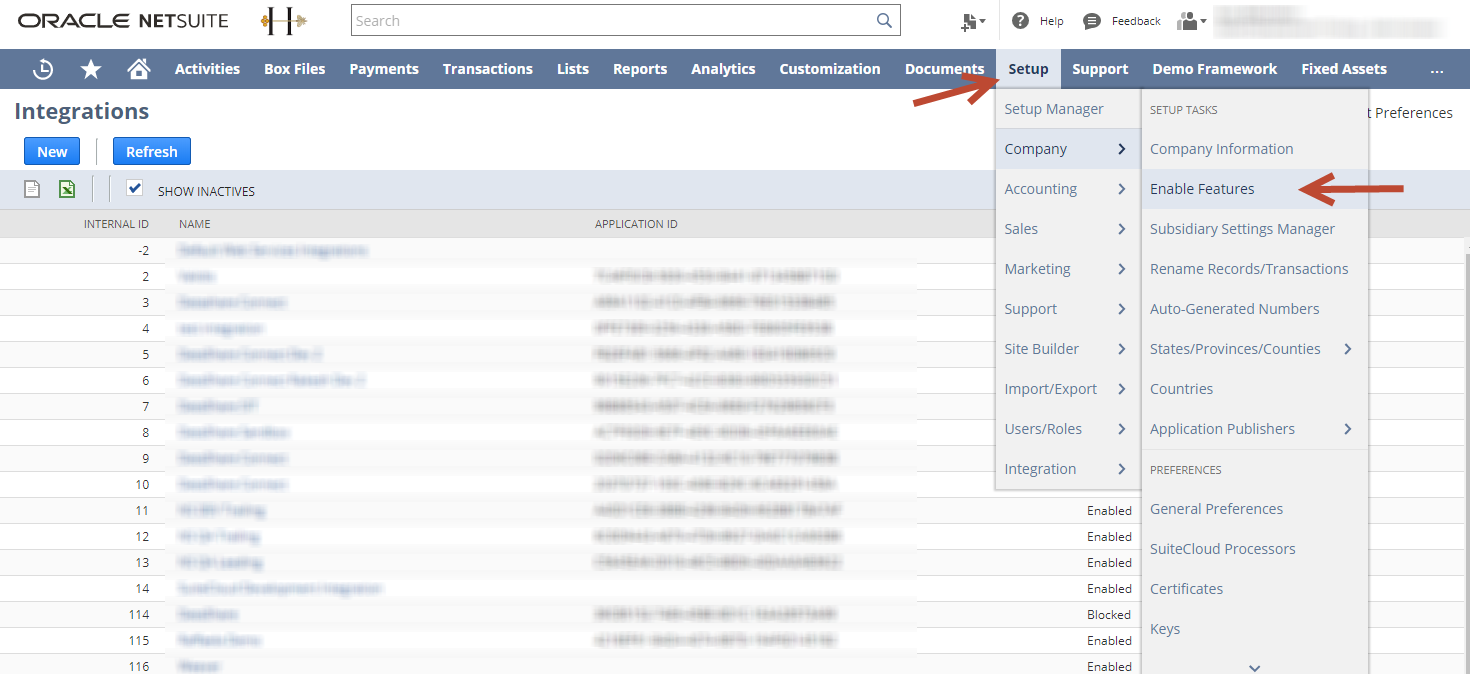Expand the Accounting submenu
The height and width of the screenshot is (674, 1470).
pos(1066,189)
